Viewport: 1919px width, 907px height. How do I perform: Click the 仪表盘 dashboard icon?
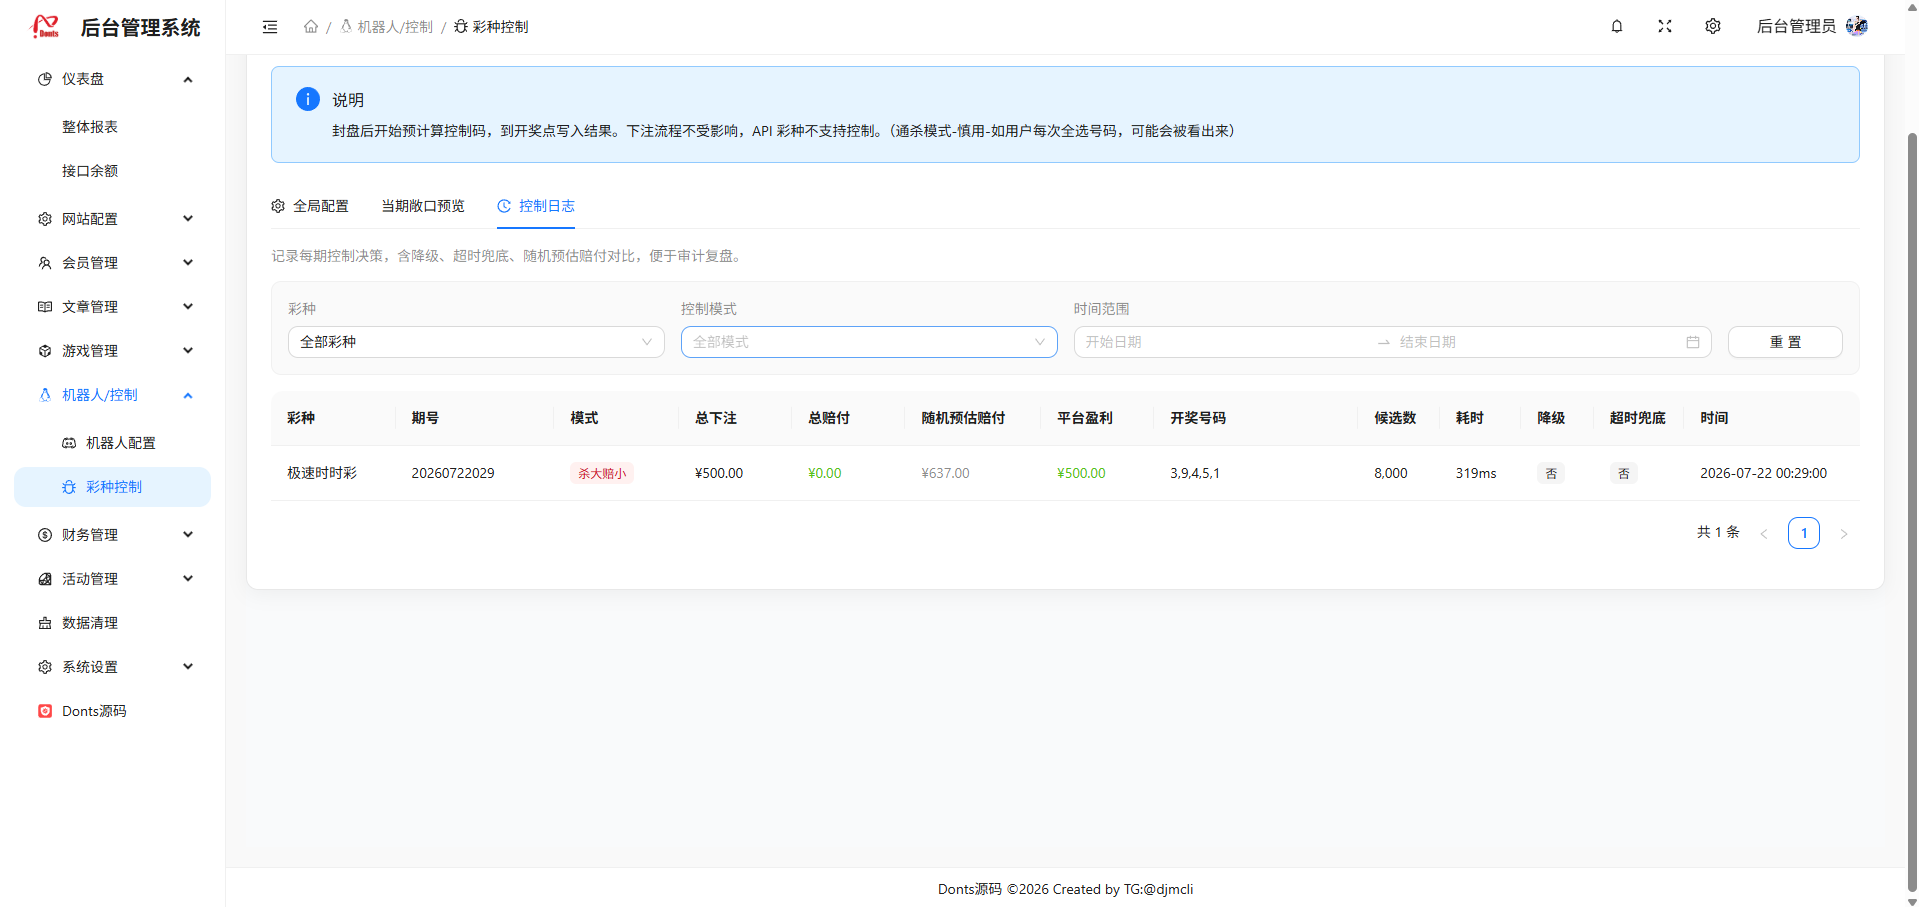(45, 79)
